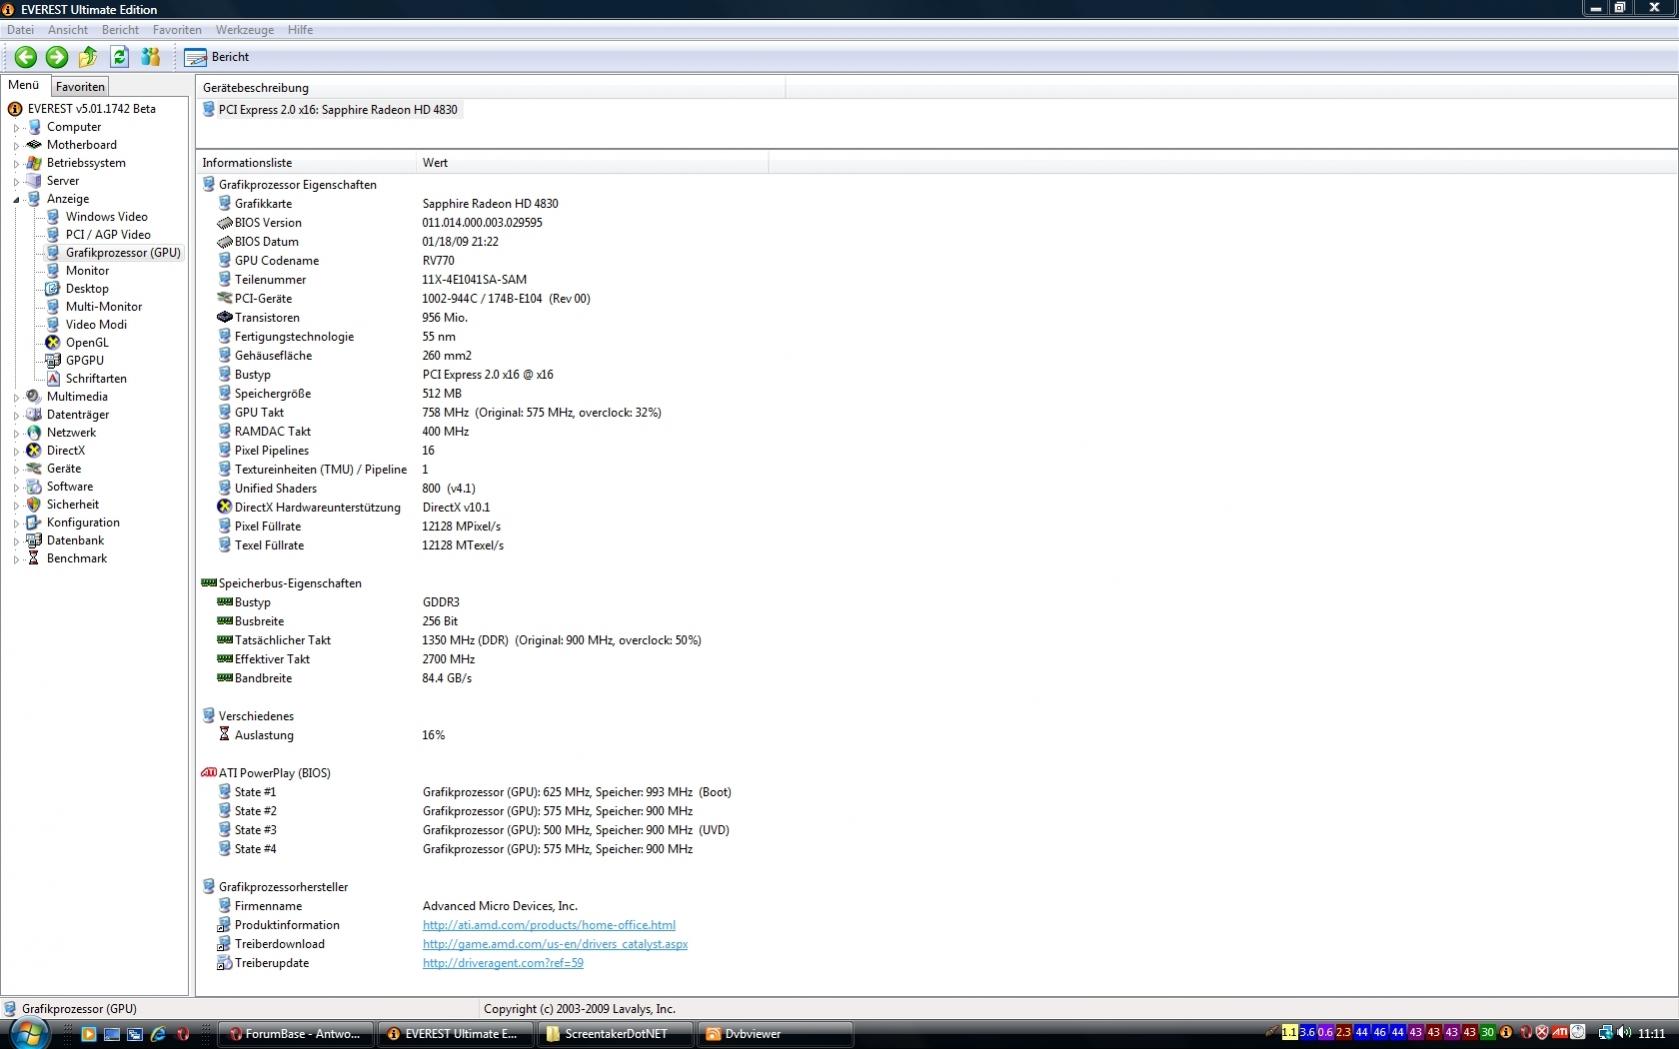Click the system clock showing 11:11
Viewport: 1679px width, 1049px height.
pos(1652,1034)
